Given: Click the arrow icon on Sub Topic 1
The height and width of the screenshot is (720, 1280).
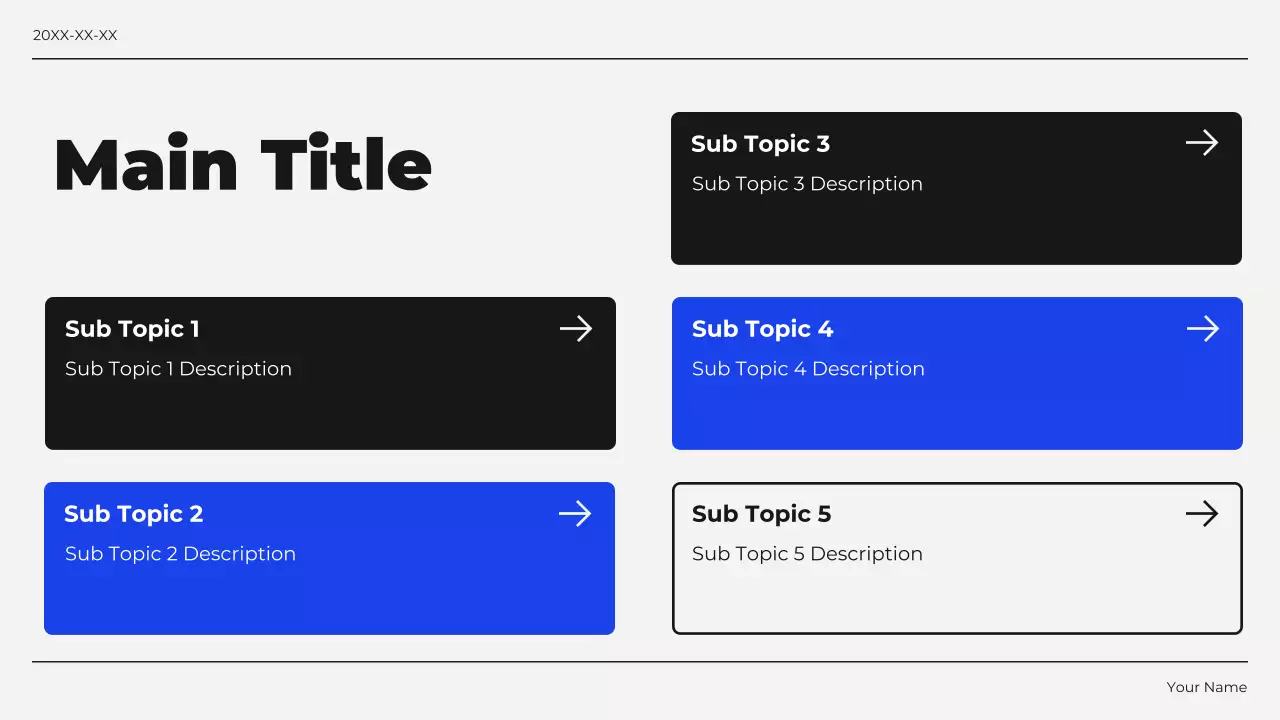Looking at the screenshot, I should [x=576, y=329].
